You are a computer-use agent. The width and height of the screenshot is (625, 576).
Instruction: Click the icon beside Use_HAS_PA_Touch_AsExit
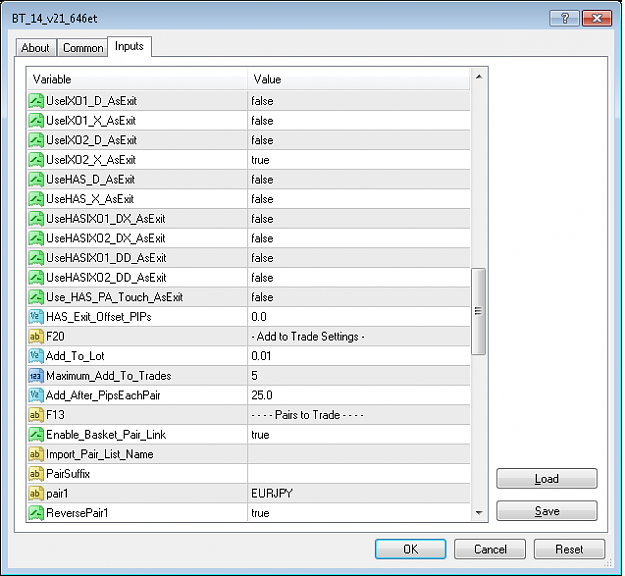coord(36,297)
